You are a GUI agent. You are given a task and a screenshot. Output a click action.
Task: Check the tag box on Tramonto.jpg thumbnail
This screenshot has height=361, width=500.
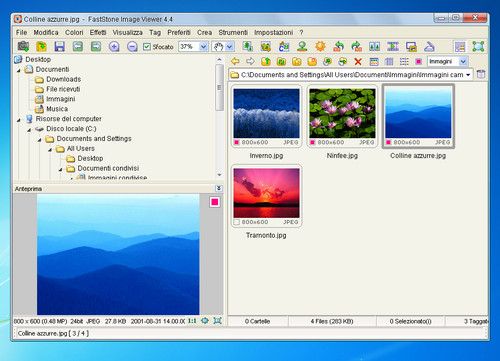pos(237,222)
